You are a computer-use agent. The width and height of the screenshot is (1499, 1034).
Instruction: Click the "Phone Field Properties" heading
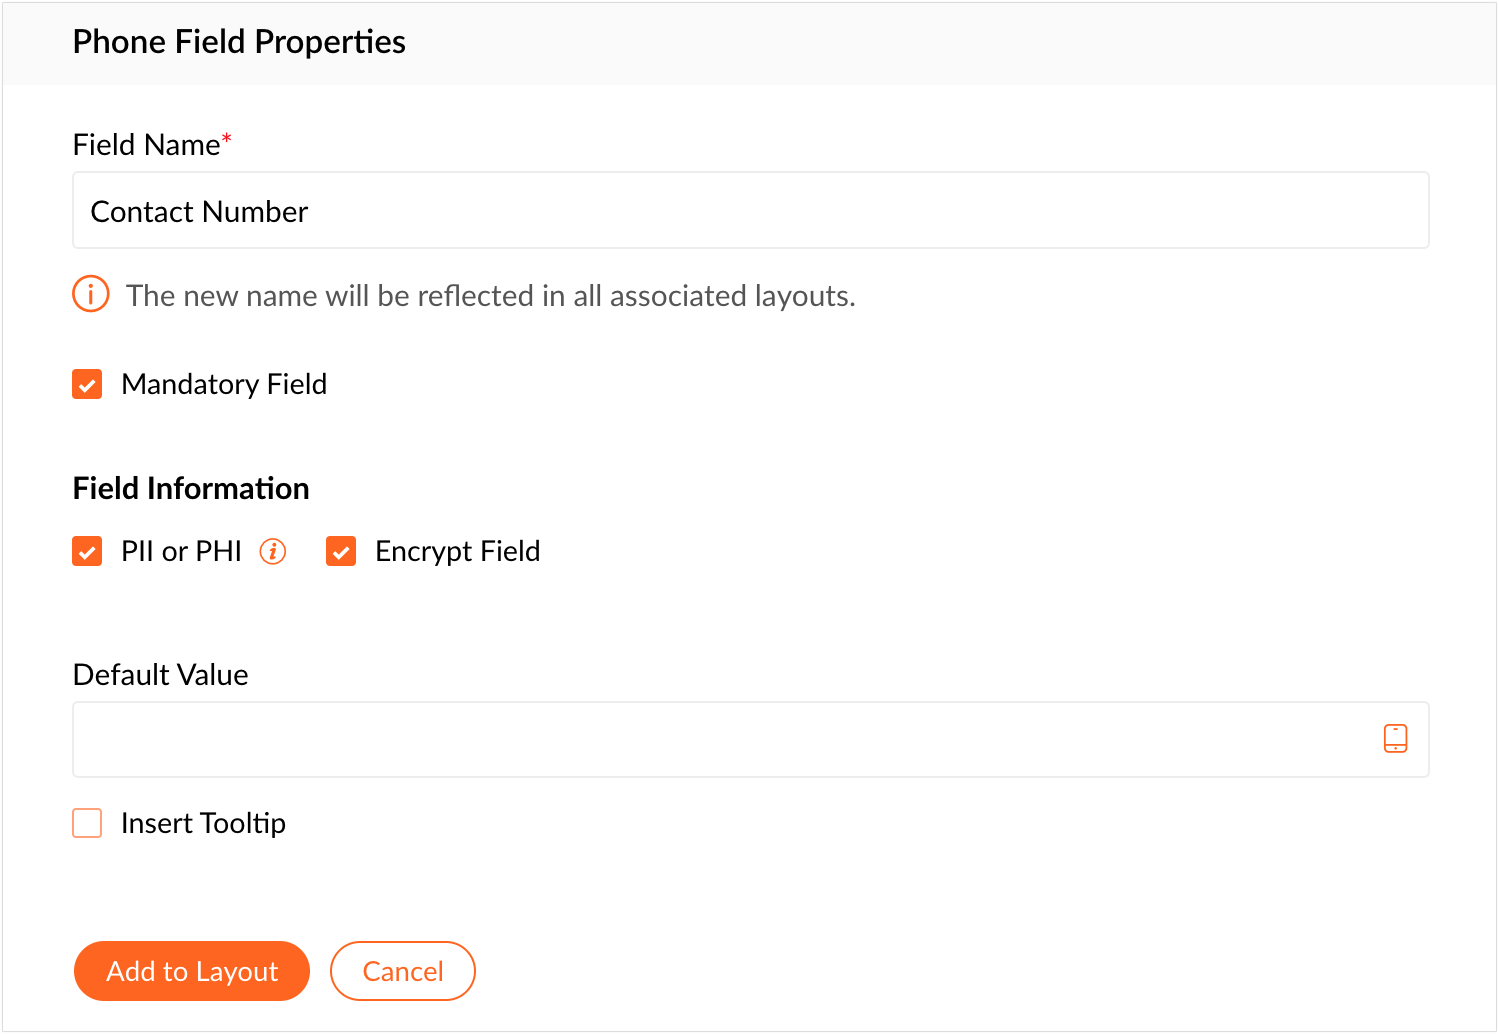(239, 42)
